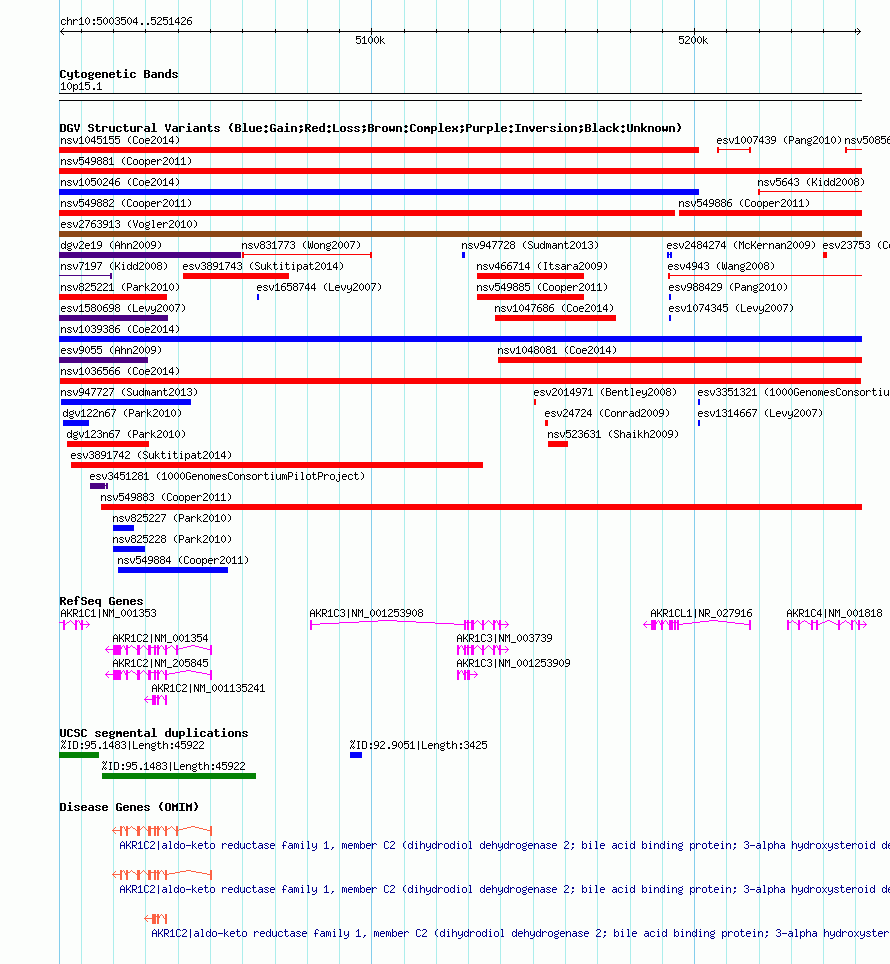Open nsv7197 (Kidd2008) label
Image resolution: width=890 pixels, height=964 pixels.
114,266
